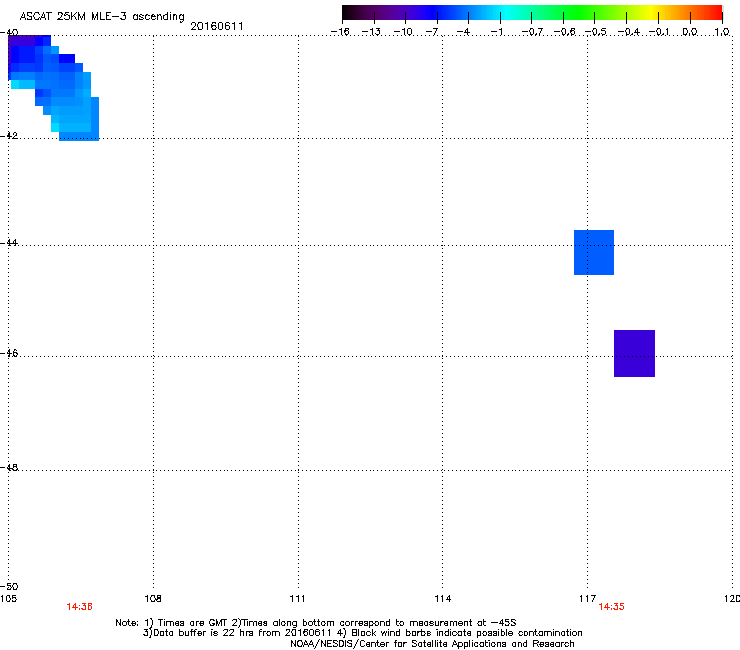740x650 pixels.
Task: Click the 105 longitude axis label
Action: pos(8,599)
